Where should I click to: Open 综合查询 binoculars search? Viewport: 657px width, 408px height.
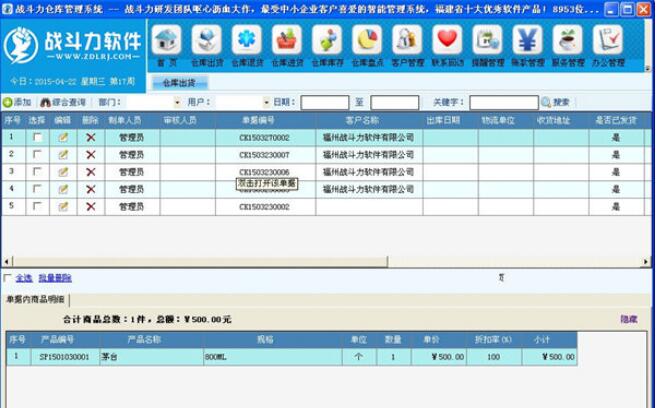(x=63, y=102)
